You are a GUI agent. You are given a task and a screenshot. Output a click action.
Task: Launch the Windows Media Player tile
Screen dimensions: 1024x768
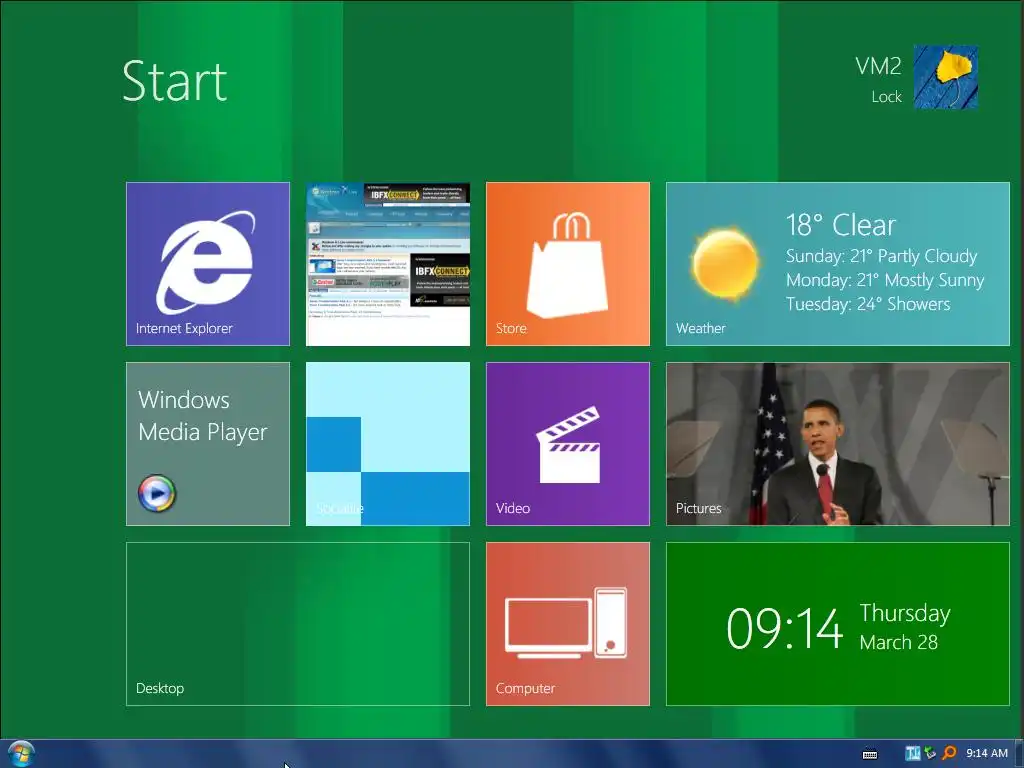(208, 444)
